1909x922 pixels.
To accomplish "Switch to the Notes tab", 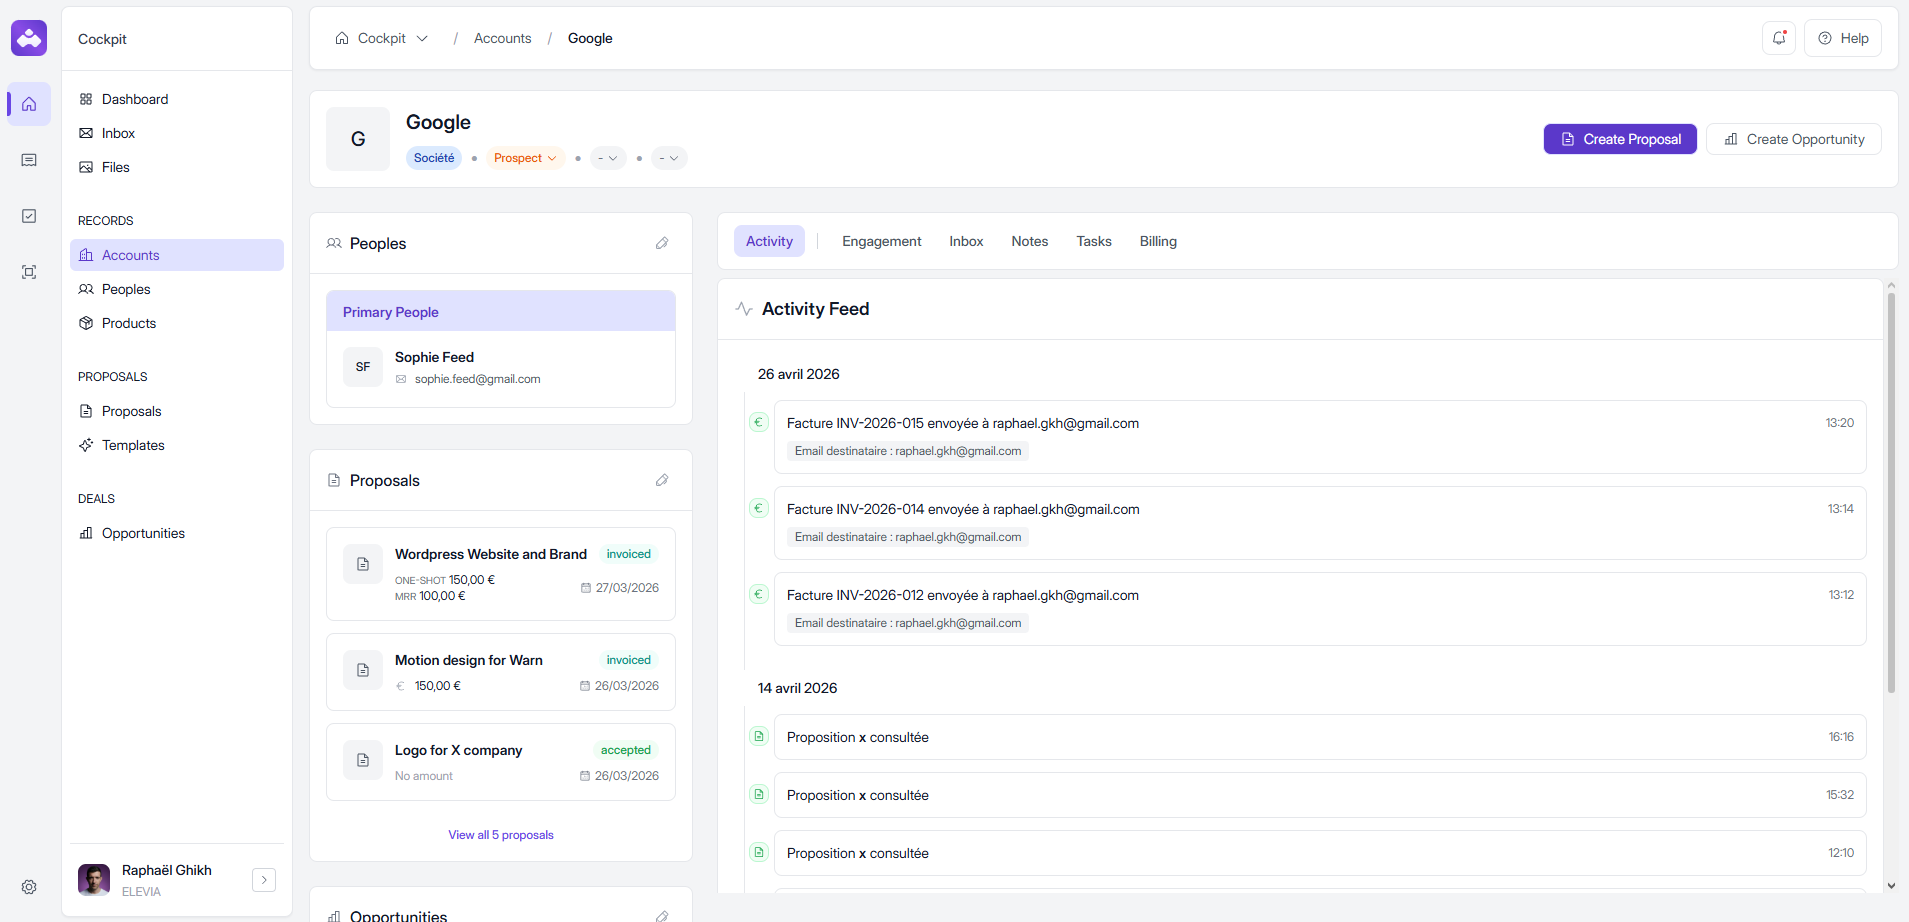I will tap(1029, 241).
